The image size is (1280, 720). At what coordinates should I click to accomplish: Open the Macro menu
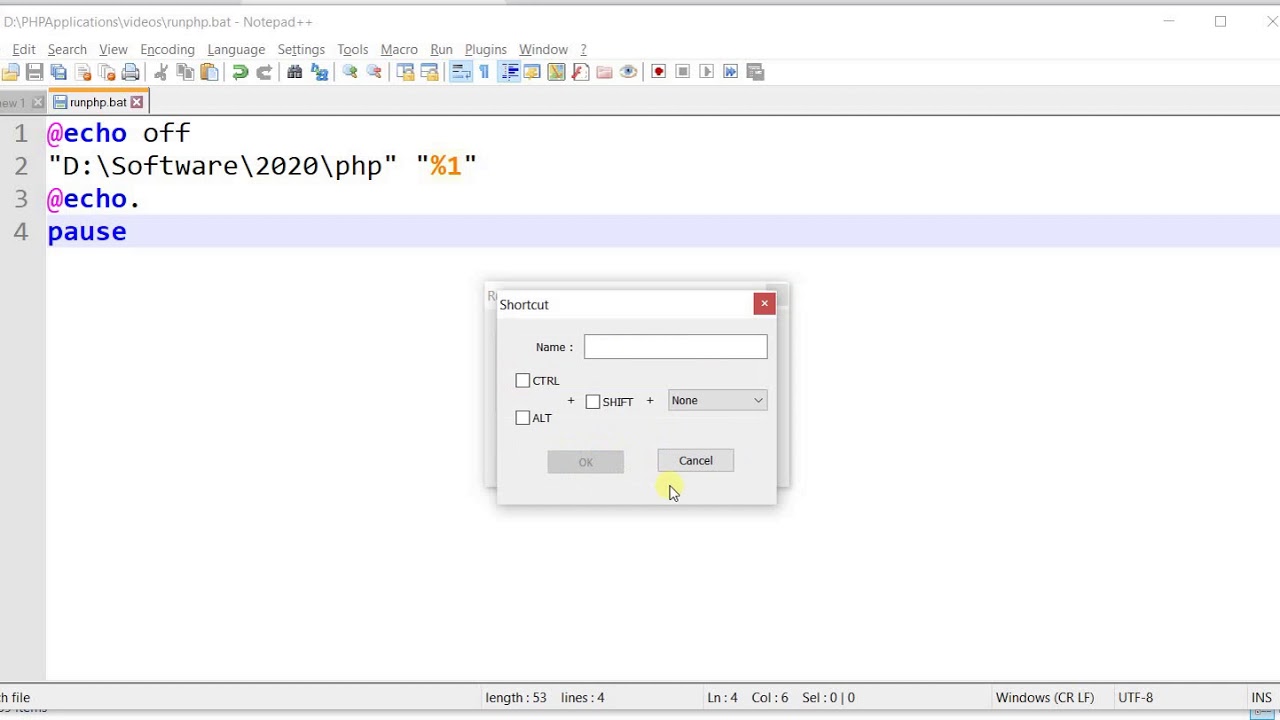pos(399,49)
